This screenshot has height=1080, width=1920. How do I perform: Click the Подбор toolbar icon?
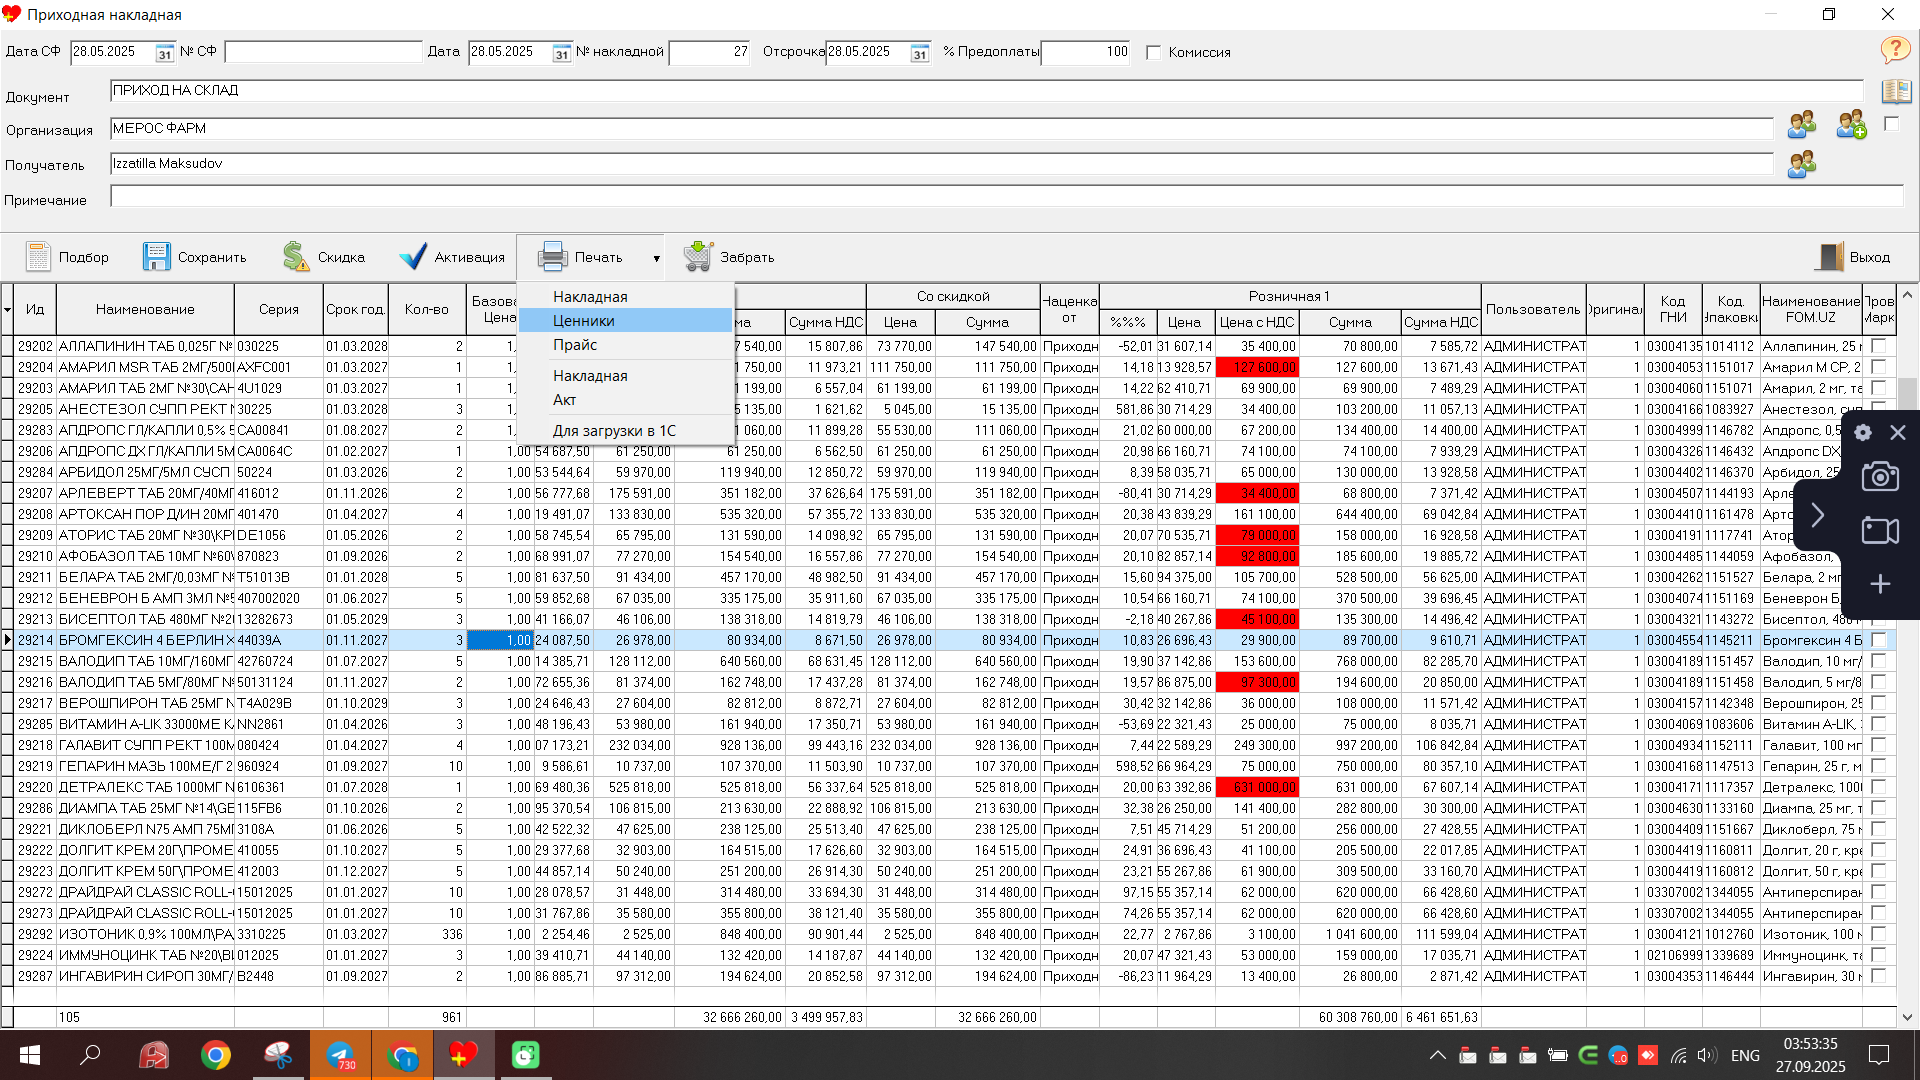[x=38, y=257]
